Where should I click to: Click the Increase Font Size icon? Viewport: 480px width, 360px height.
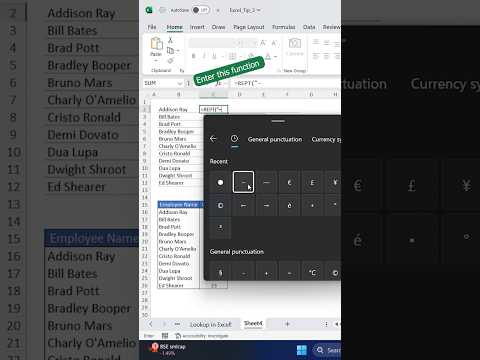263,43
